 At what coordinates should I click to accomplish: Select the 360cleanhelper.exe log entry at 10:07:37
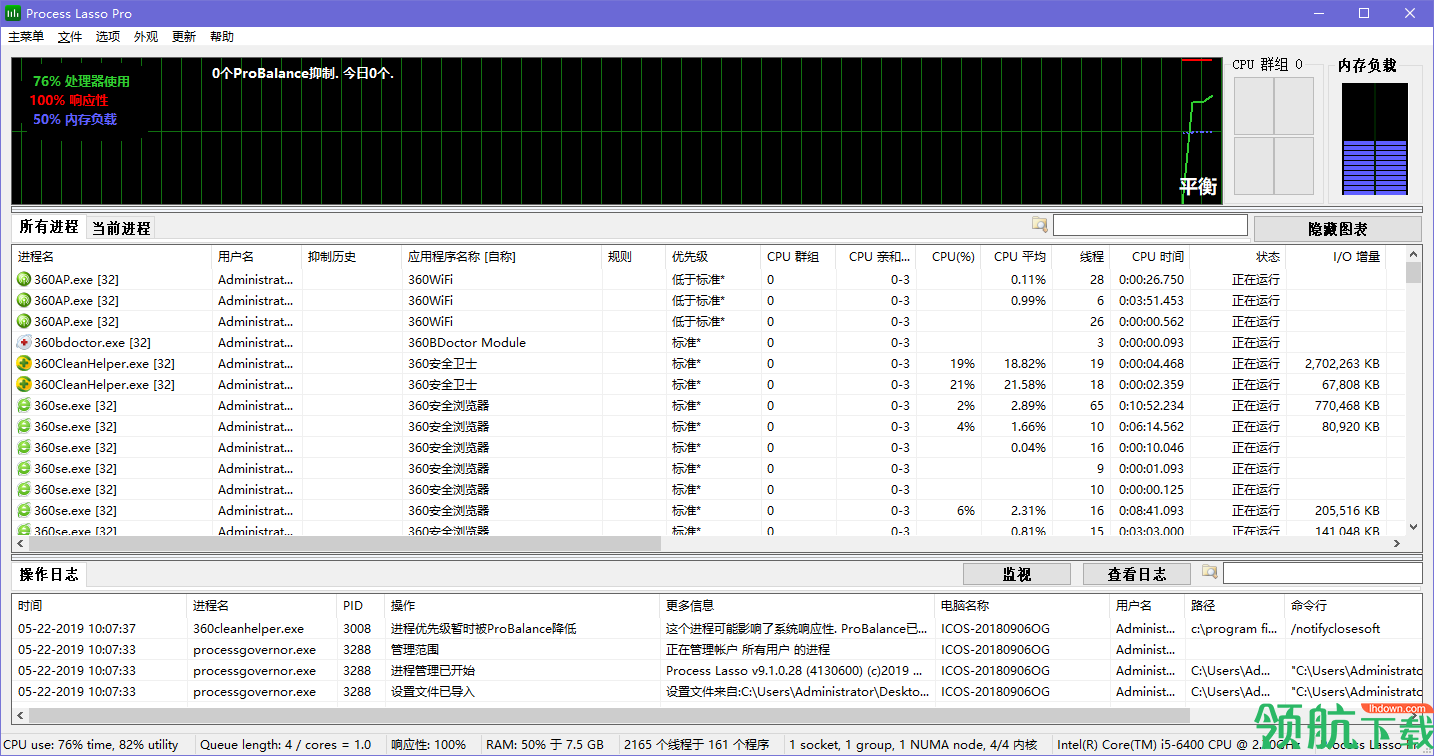coord(717,629)
